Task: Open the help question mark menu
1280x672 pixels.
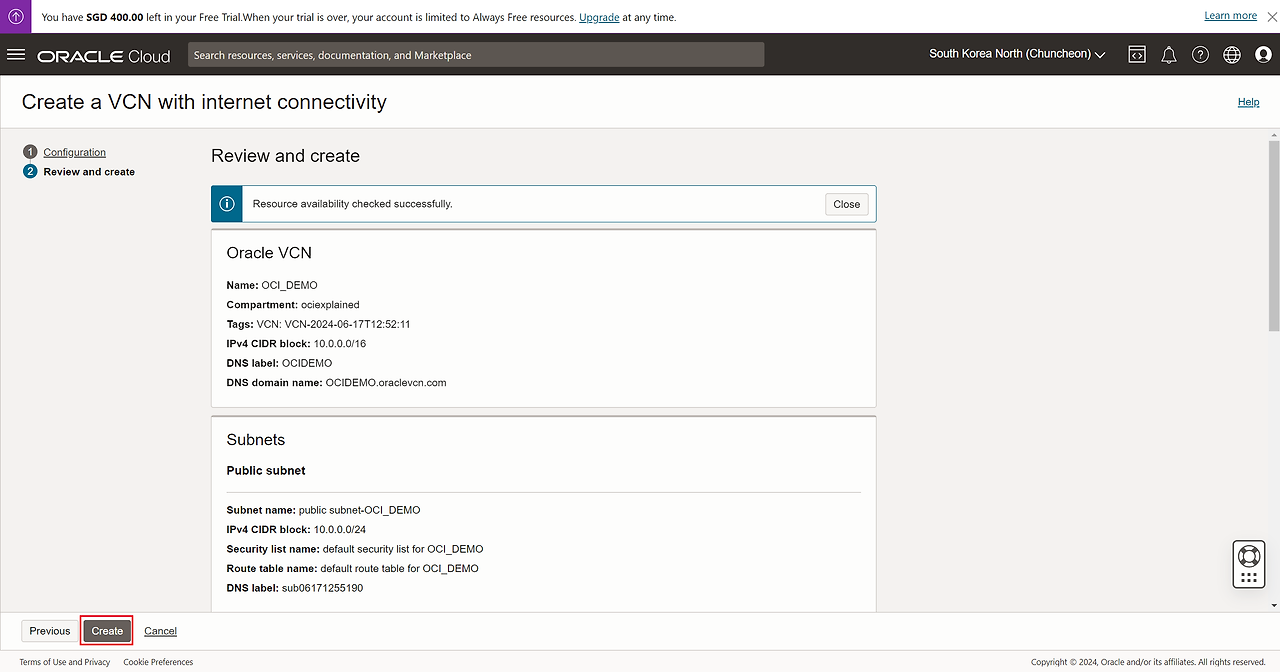Action: (x=1200, y=55)
